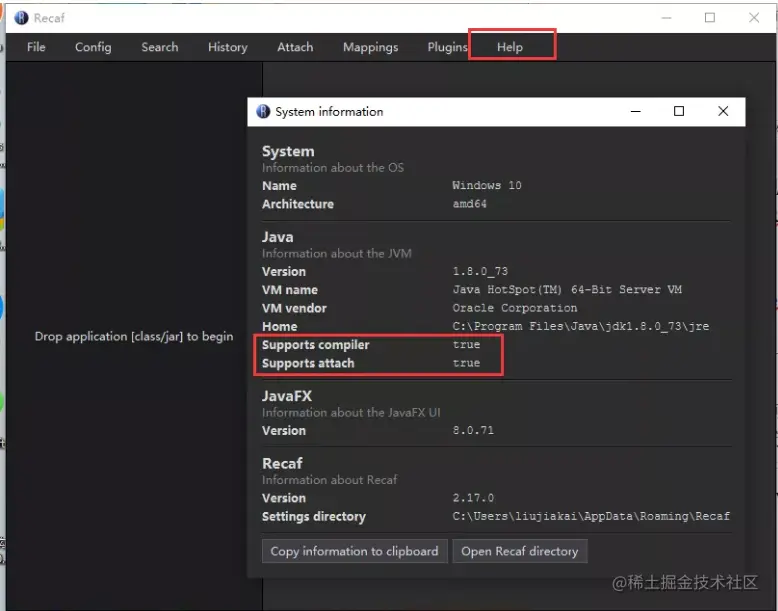Click the 'Java' section heading
The height and width of the screenshot is (611, 778).
(277, 237)
